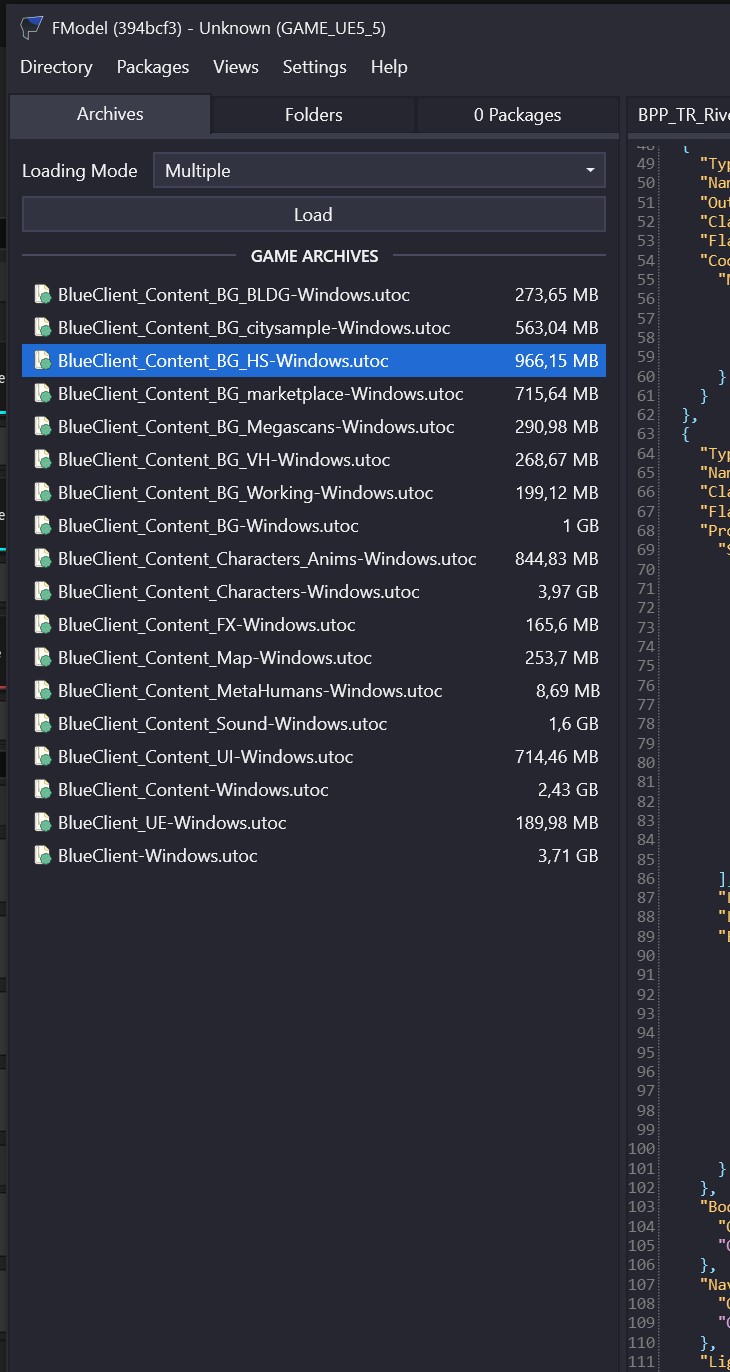This screenshot has width=730, height=1372.
Task: Switch to the Folders tab
Action: click(314, 115)
